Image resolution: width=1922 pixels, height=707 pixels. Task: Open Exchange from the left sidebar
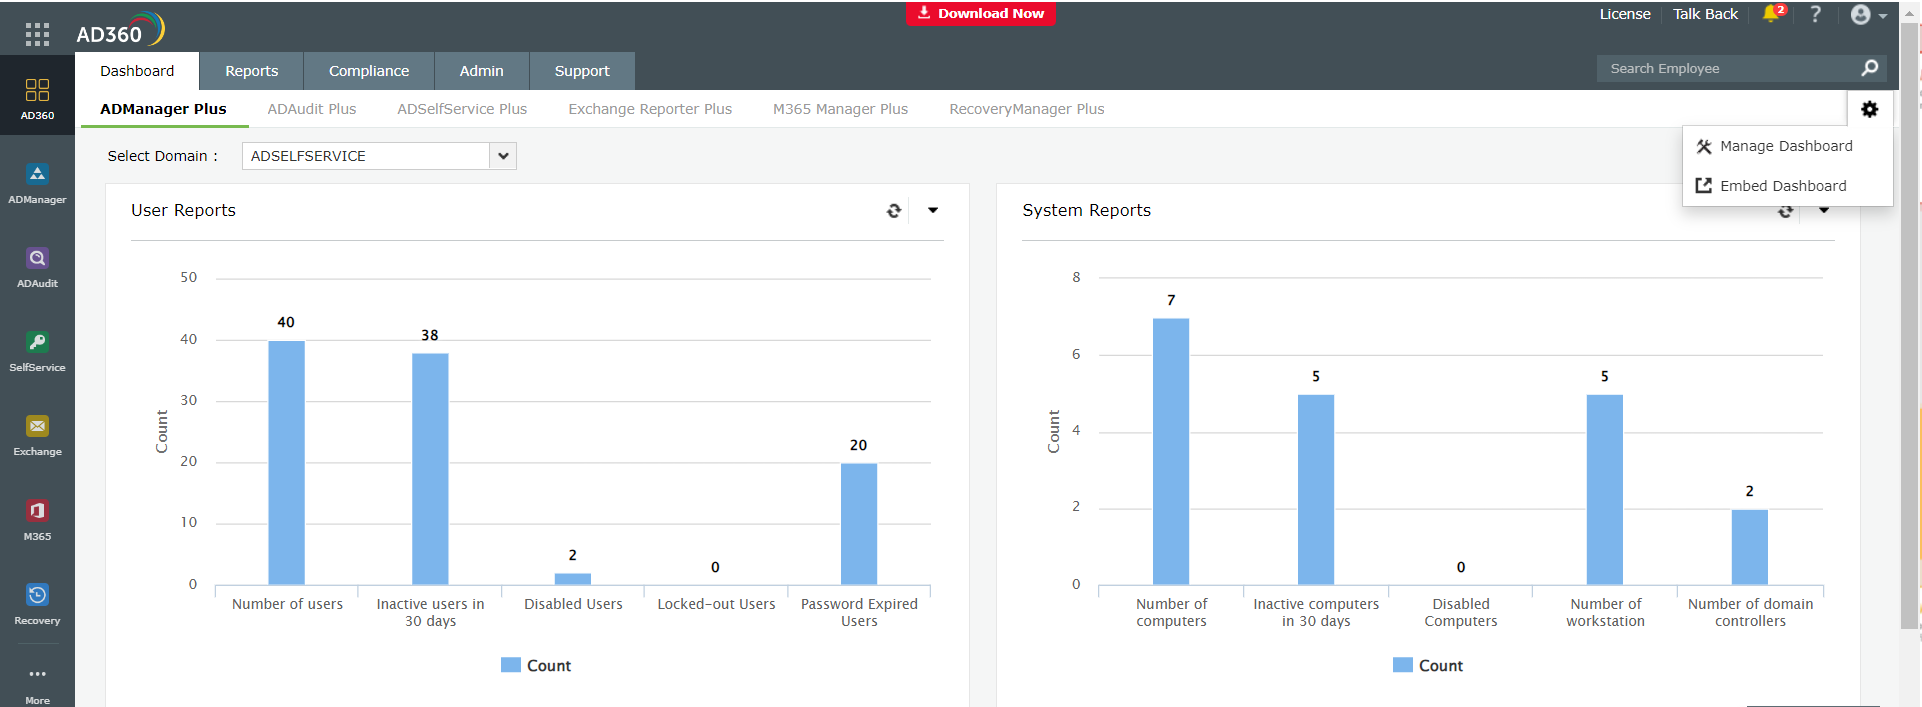click(x=37, y=436)
